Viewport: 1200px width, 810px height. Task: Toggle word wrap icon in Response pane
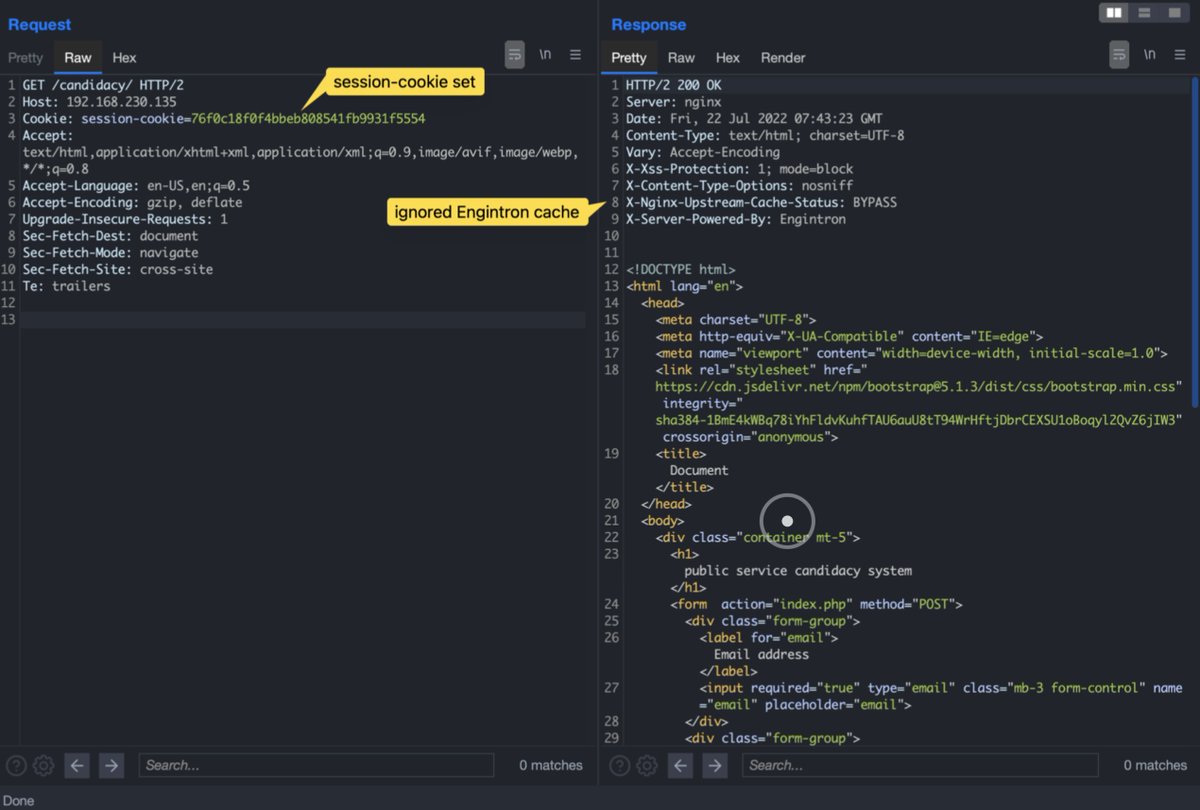tap(1119, 55)
